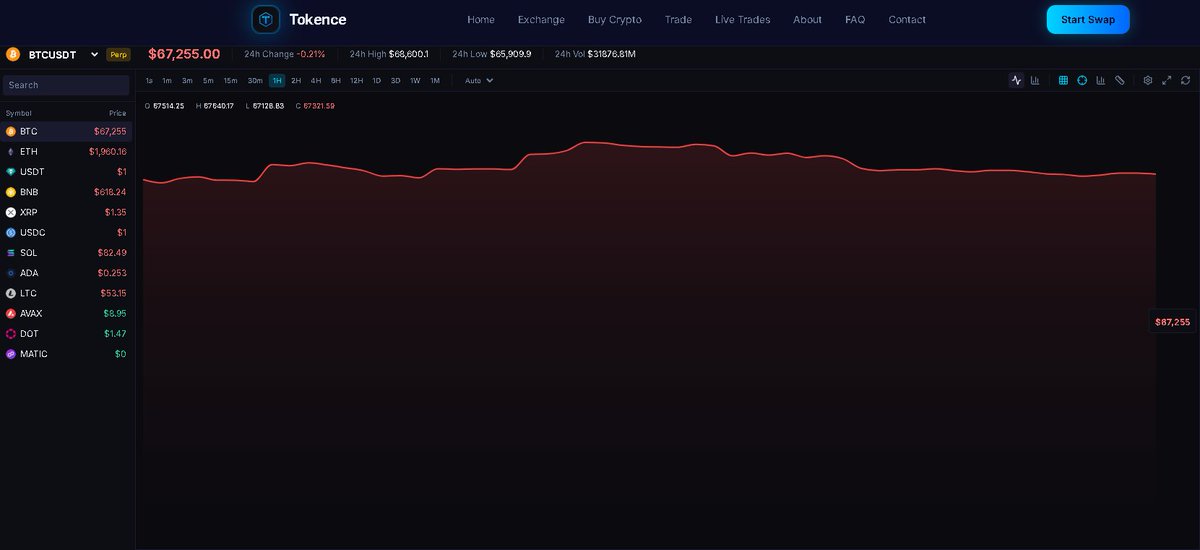Select line chart type icon
This screenshot has width=1200, height=550.
pyautogui.click(x=1016, y=80)
